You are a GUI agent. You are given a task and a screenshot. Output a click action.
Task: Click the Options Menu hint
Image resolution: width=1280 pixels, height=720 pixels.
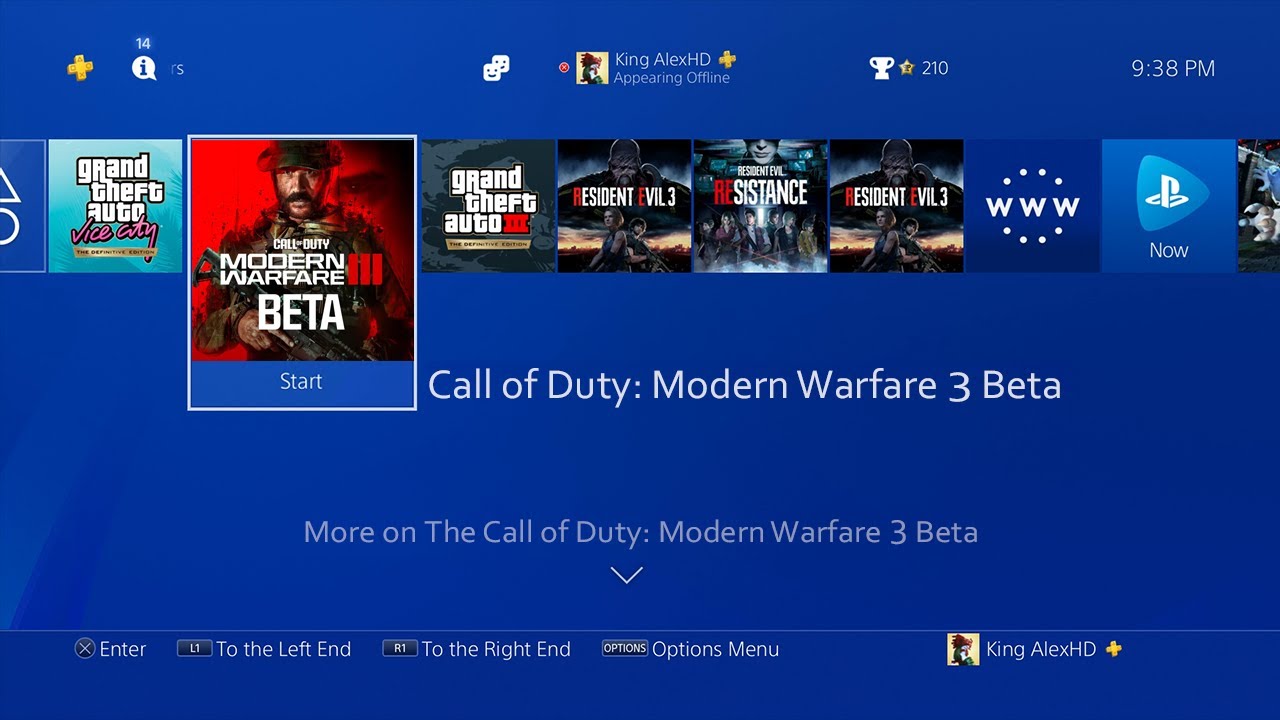[x=690, y=649]
